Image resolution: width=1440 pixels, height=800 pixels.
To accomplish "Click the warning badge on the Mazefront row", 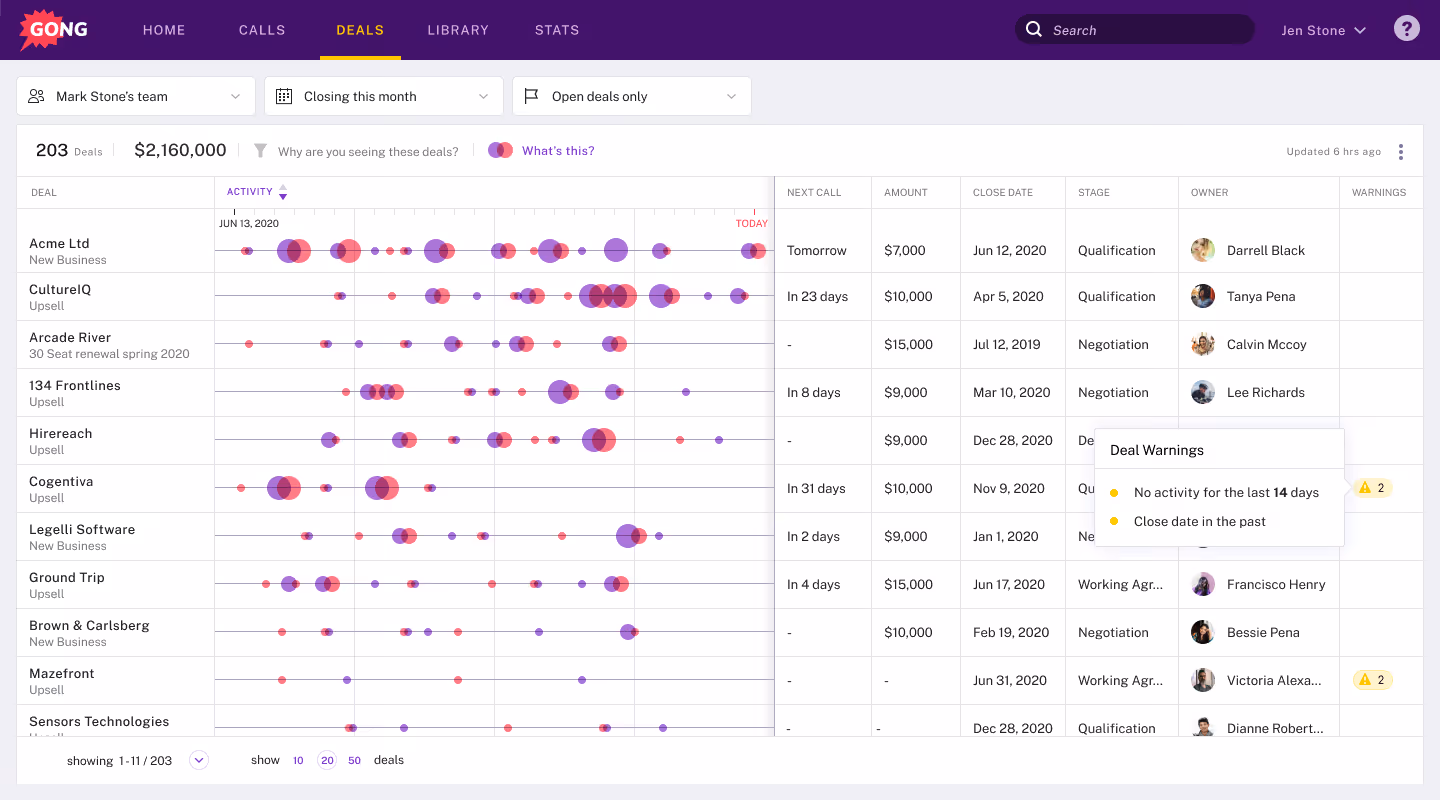I will click(1373, 679).
